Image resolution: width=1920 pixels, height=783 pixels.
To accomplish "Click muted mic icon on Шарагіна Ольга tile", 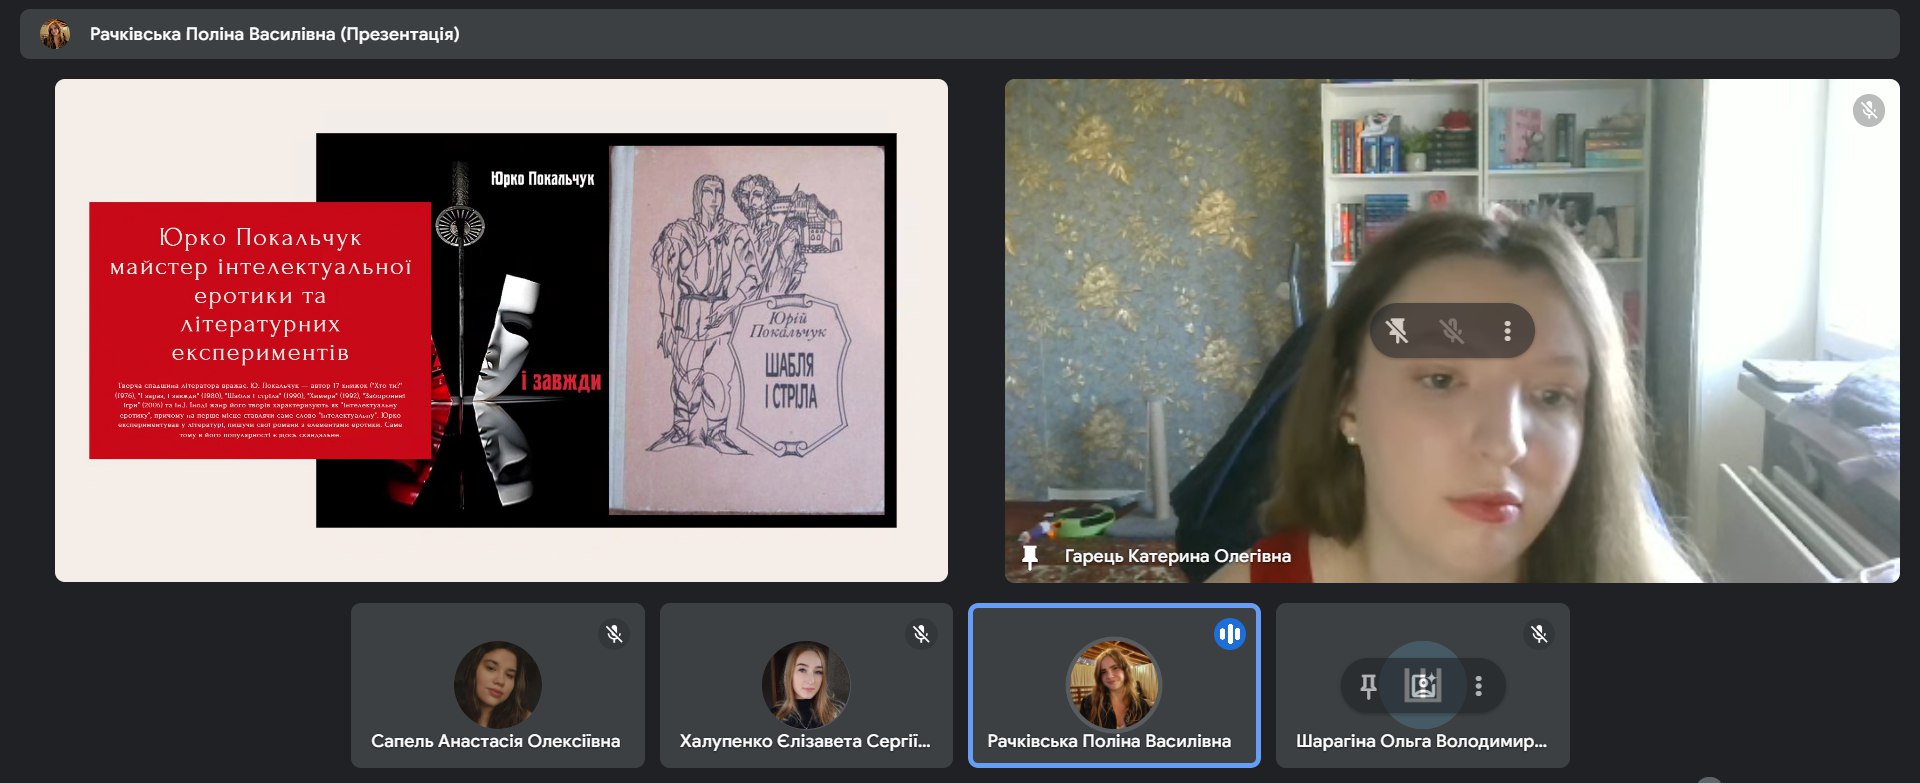I will [1539, 634].
